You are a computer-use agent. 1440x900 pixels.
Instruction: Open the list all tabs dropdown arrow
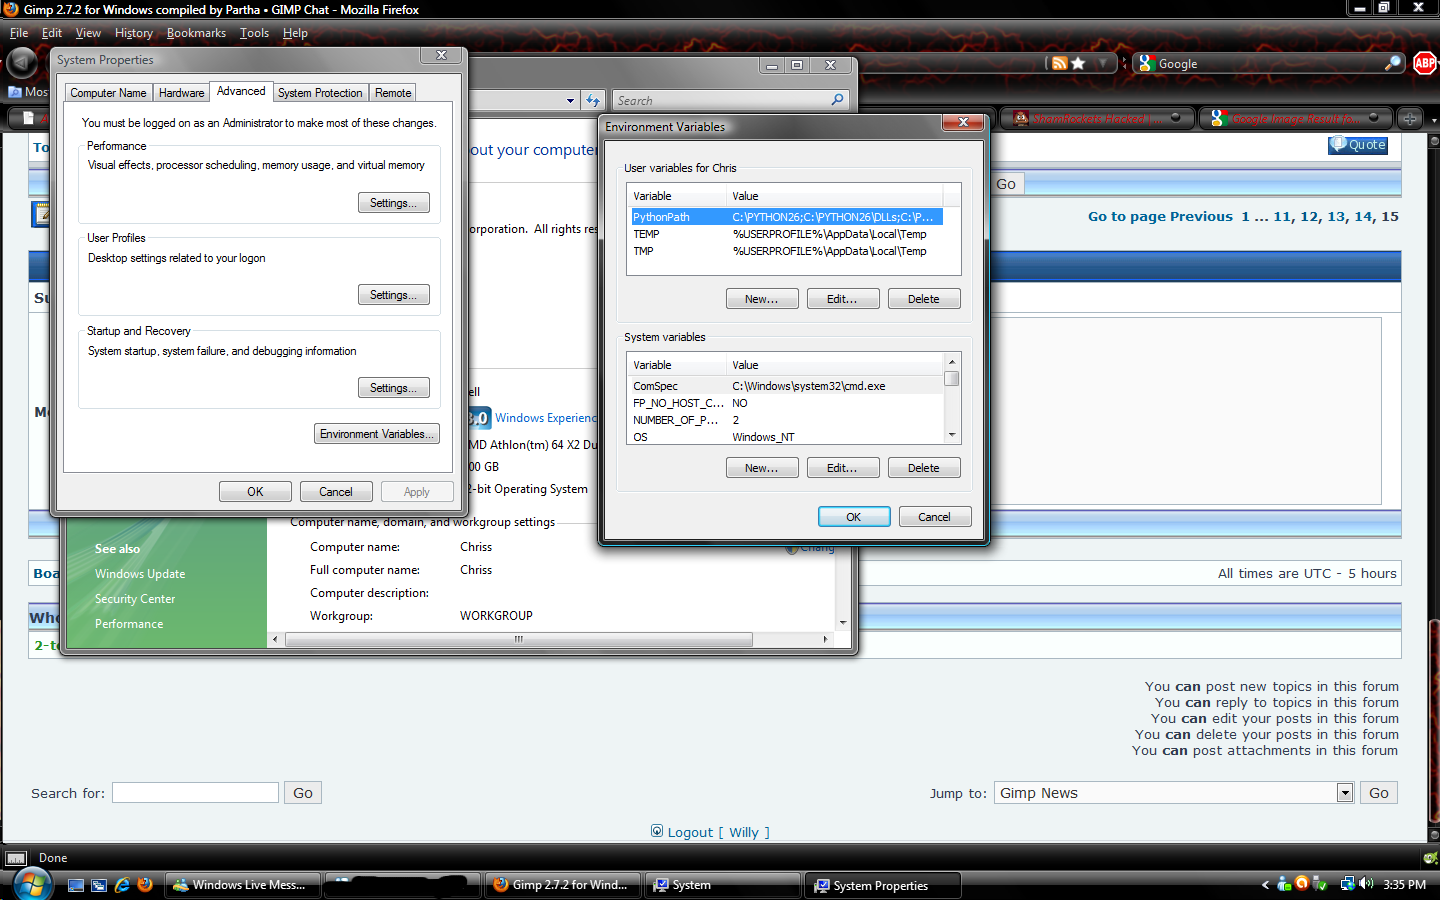pos(1434,119)
